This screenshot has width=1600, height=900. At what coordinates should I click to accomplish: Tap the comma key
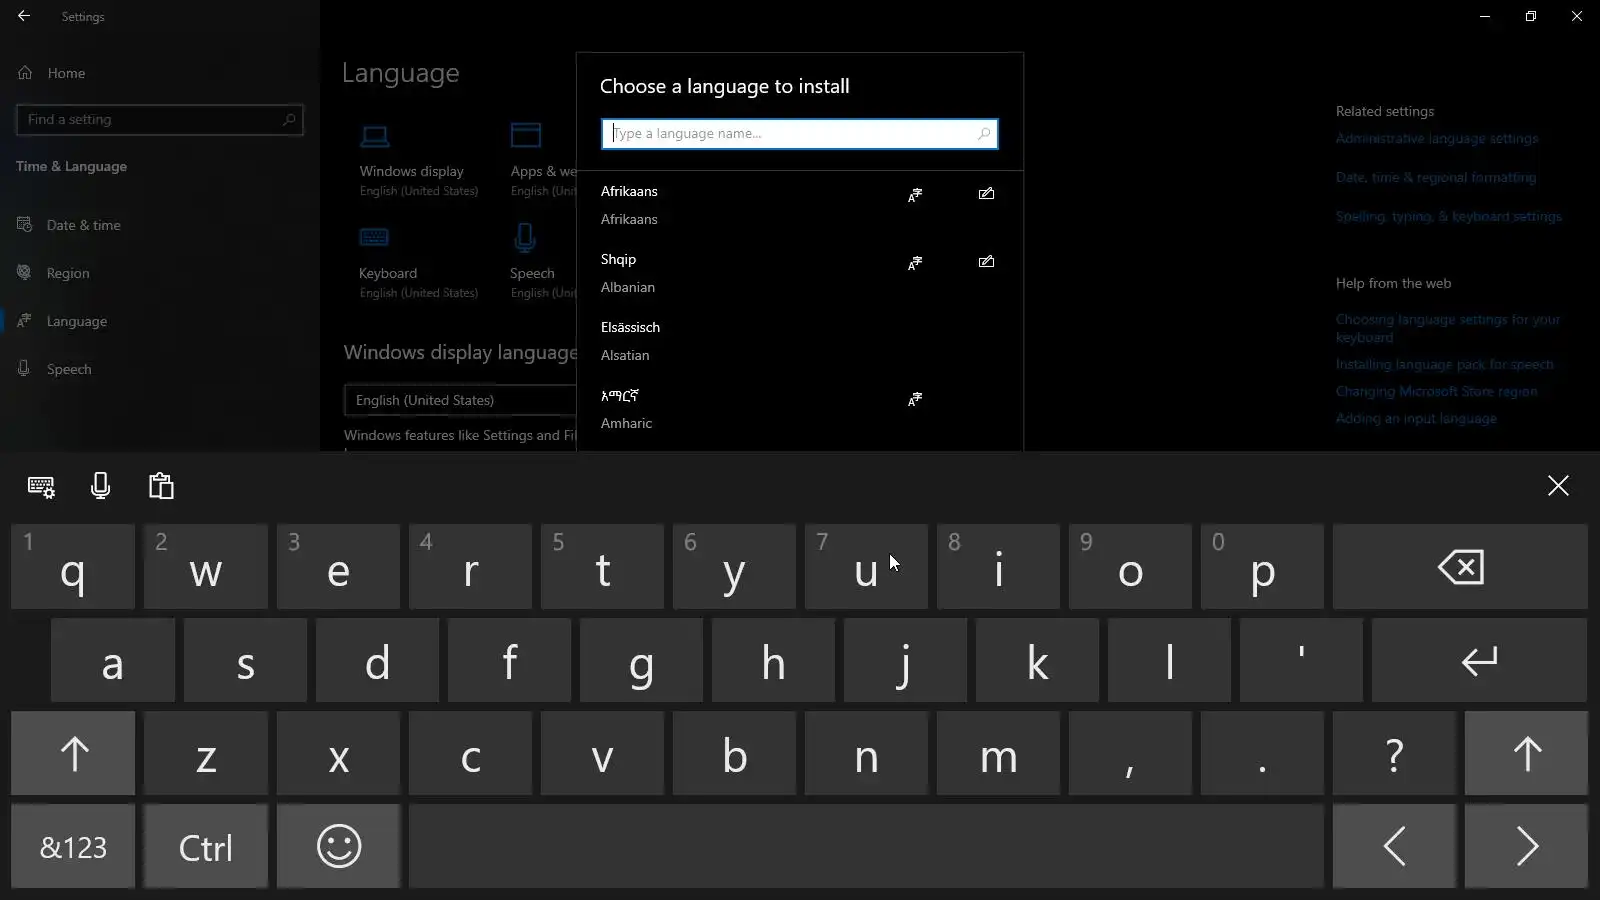pyautogui.click(x=1130, y=753)
